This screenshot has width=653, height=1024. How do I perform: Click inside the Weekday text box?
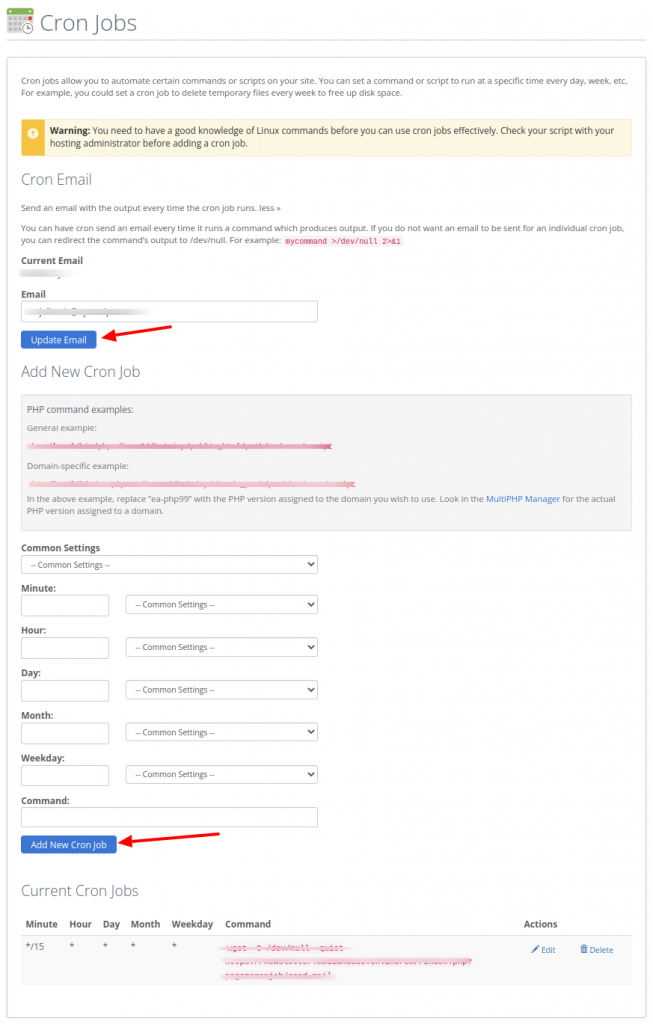[64, 773]
